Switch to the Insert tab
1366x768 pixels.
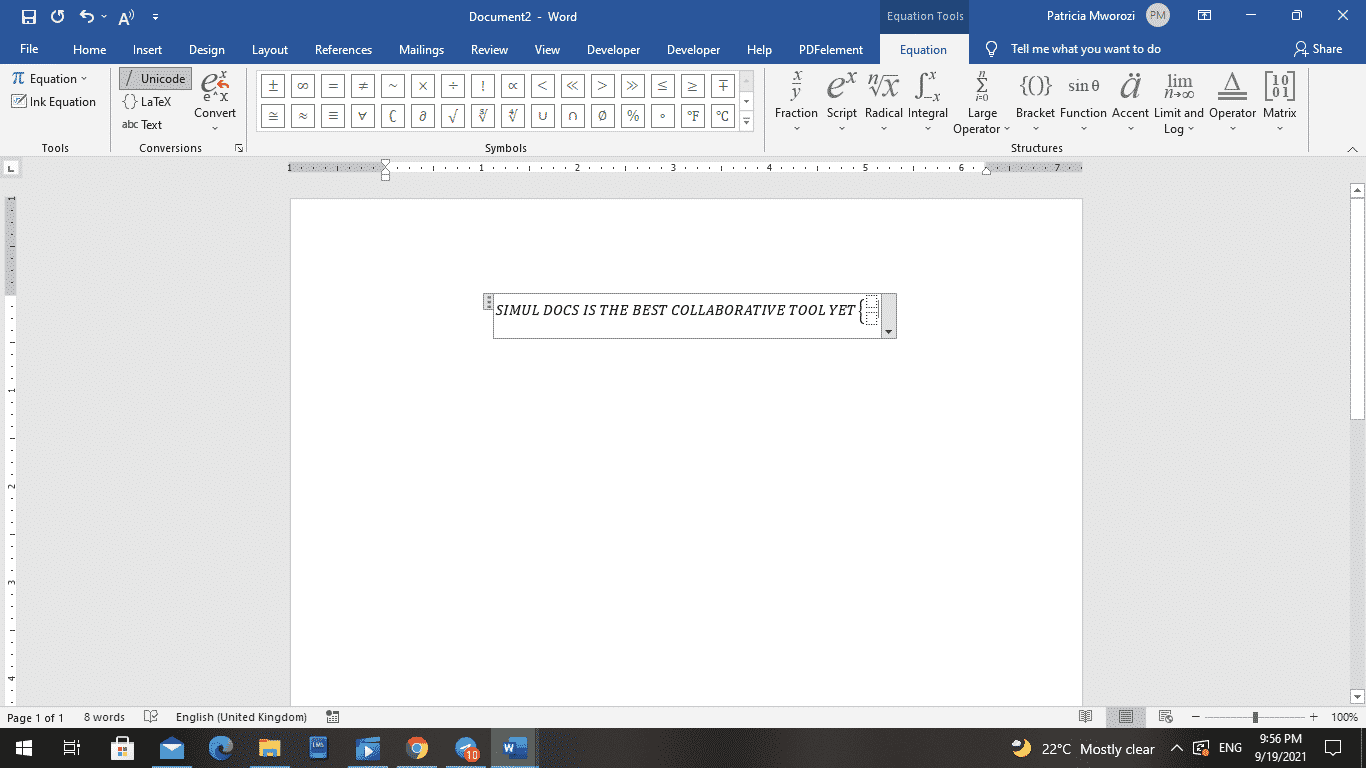click(147, 49)
